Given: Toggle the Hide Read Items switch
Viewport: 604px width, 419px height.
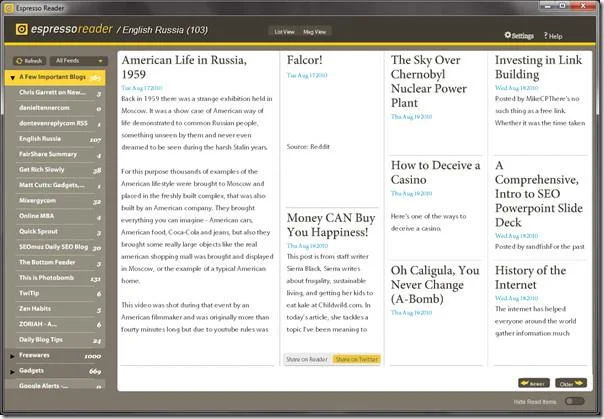Looking at the screenshot, I should click(x=574, y=401).
